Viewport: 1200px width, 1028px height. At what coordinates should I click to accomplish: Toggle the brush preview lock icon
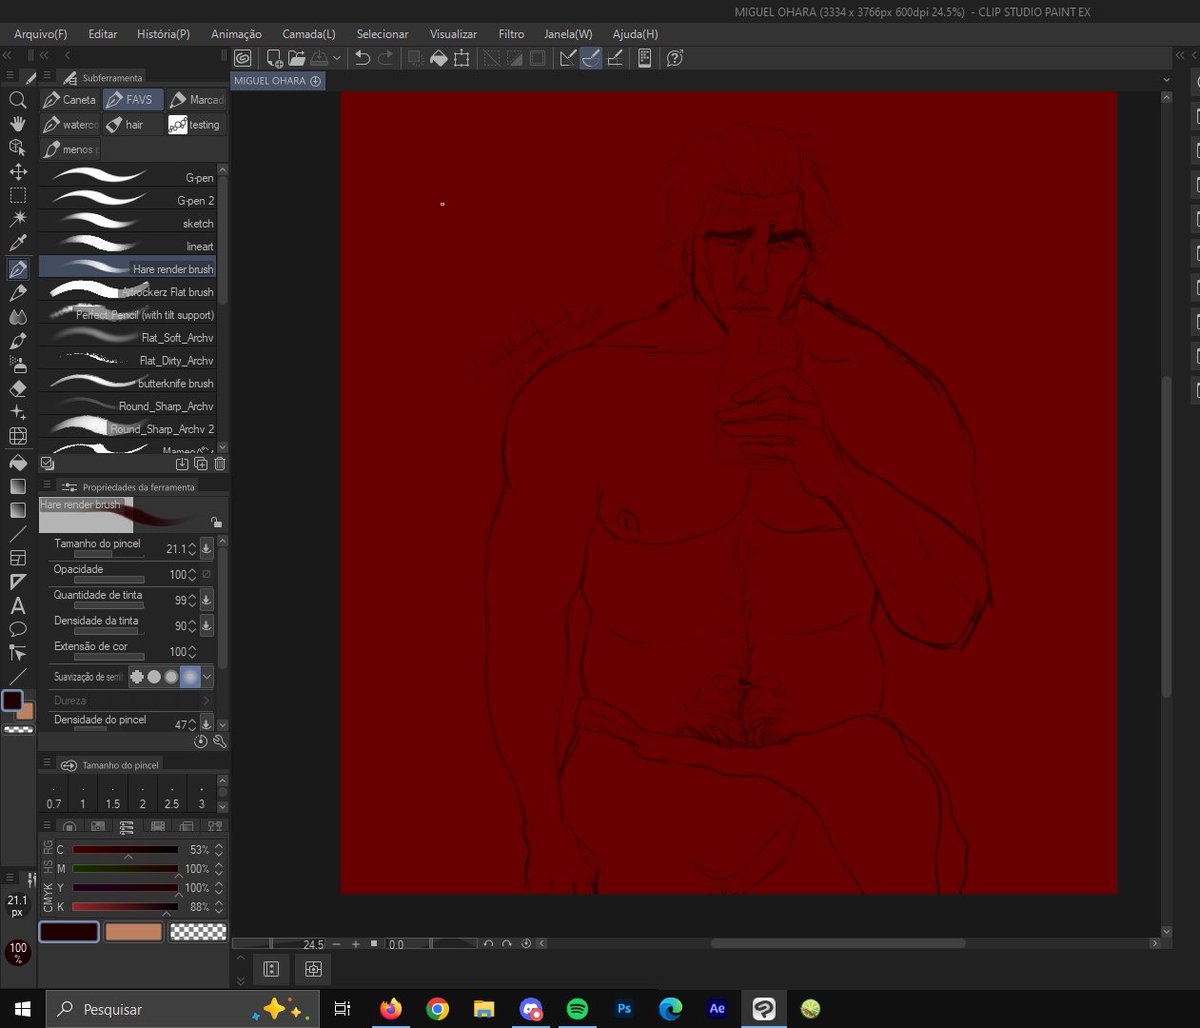217,522
